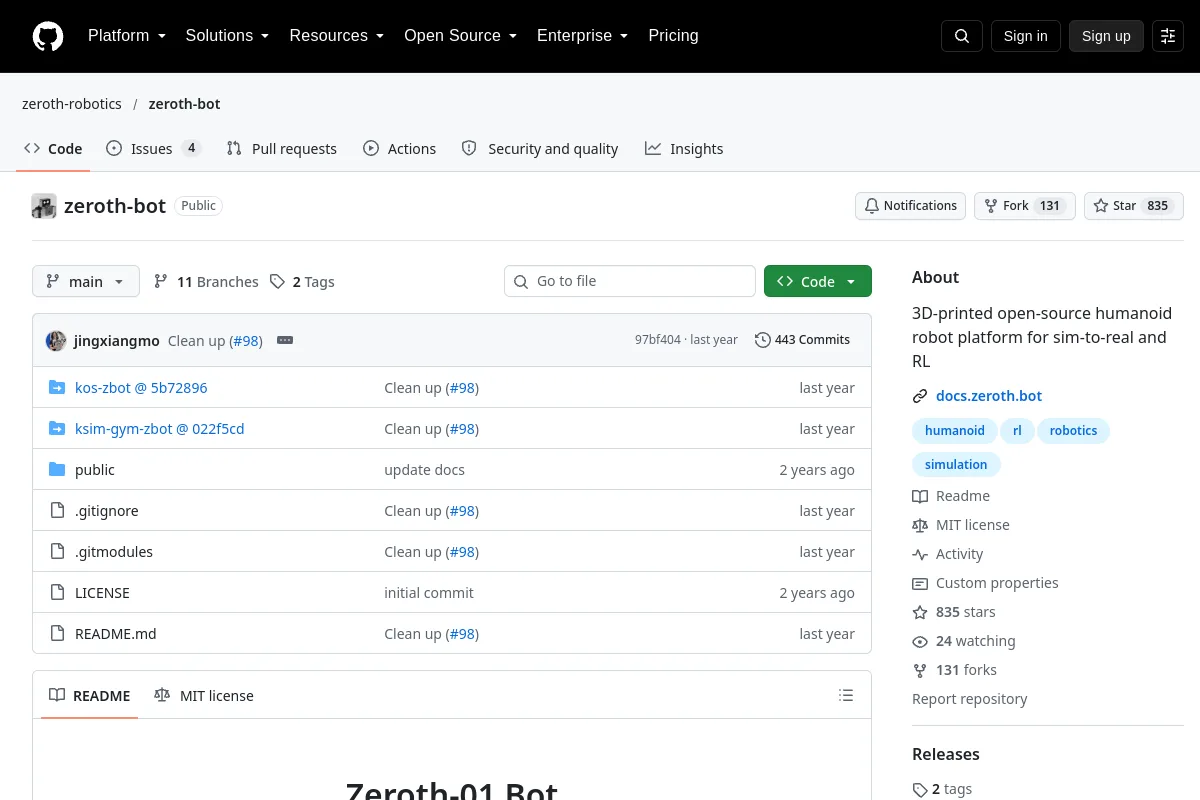
Task: View the 24 watching link
Action: click(964, 641)
